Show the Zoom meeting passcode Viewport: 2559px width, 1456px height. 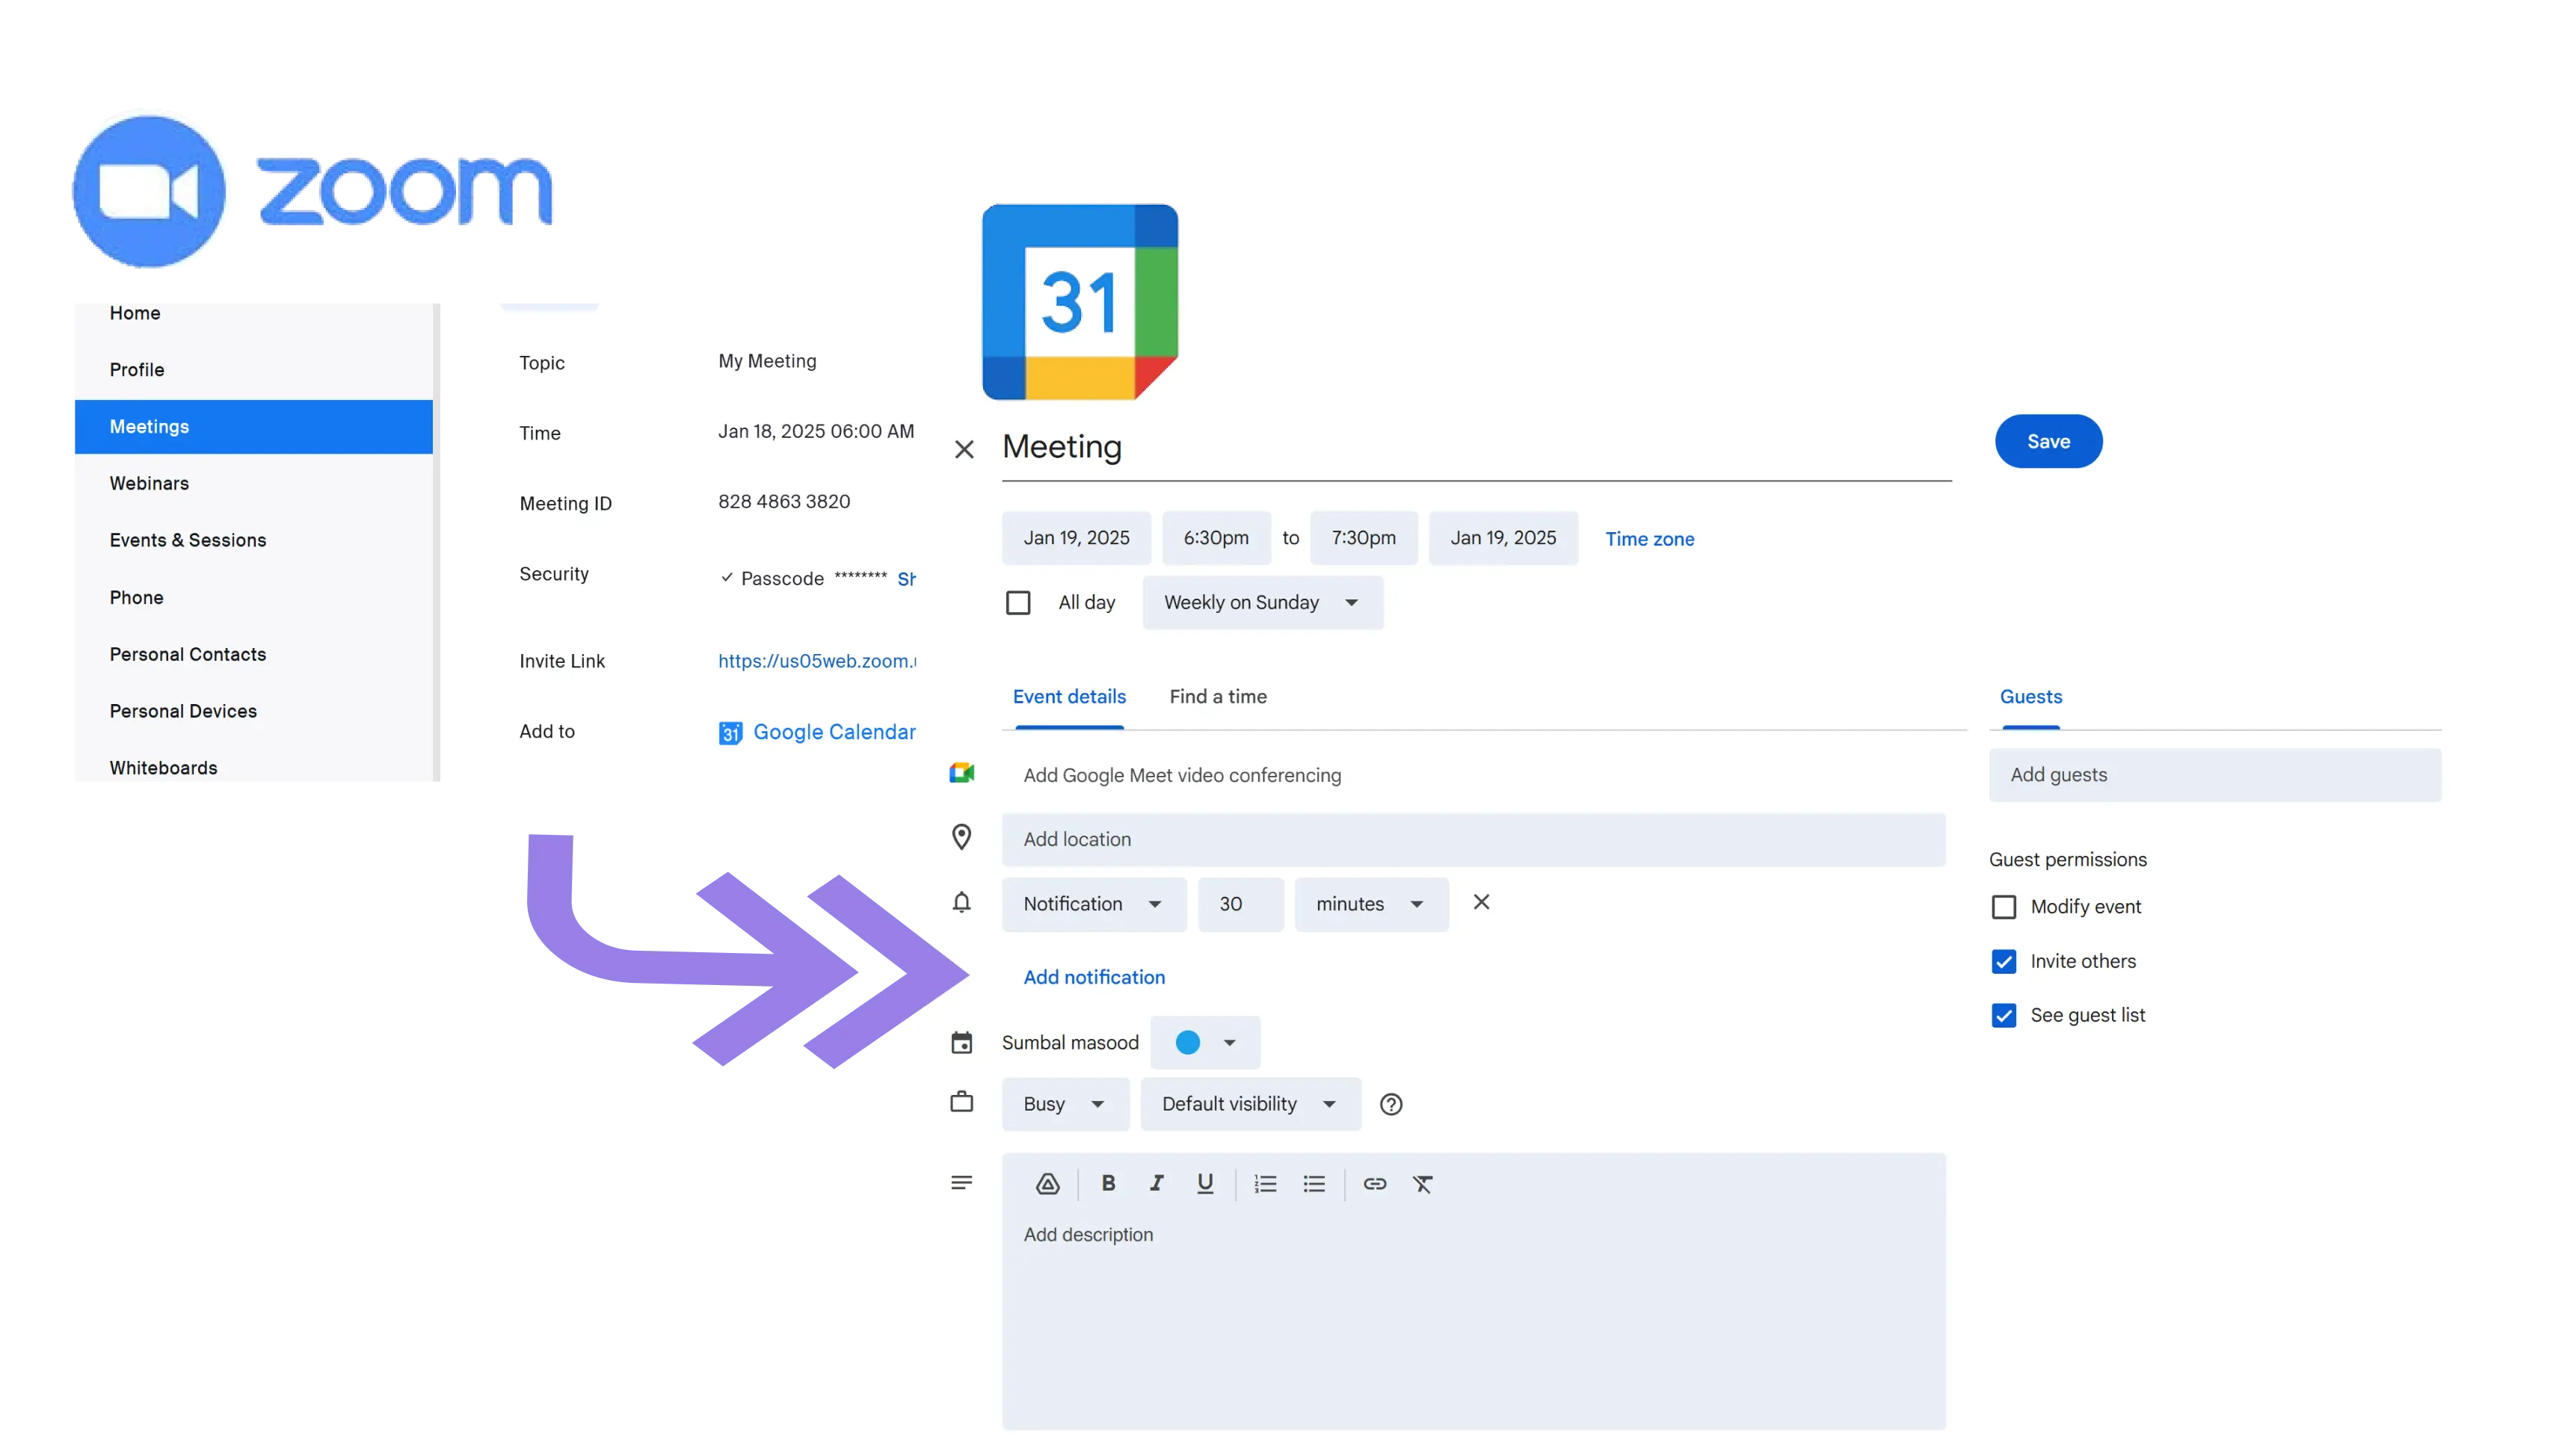(x=906, y=579)
